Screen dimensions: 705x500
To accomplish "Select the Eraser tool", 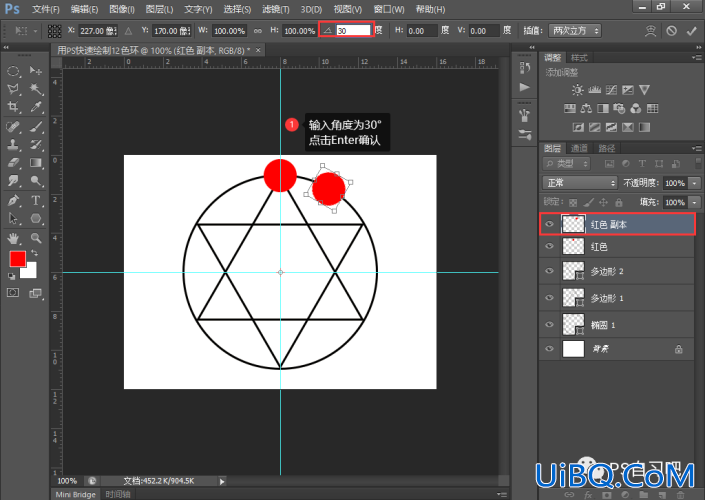I will [13, 163].
